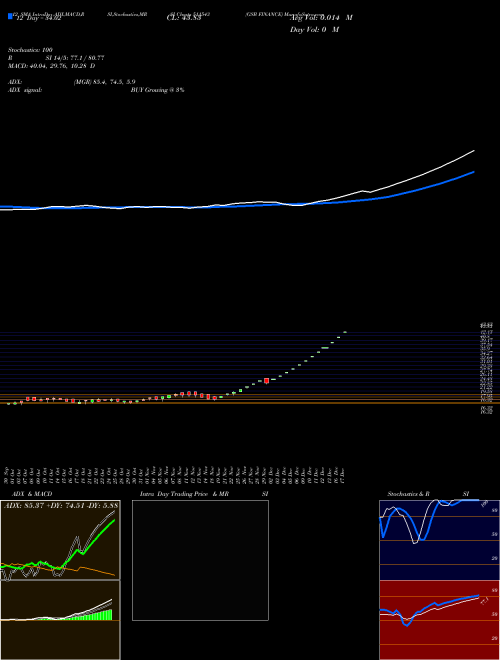Image resolution: width=500 pixels, height=660 pixels.
Task: Click the 'ADX & MACD' panel heading
Action: [x=32, y=494]
